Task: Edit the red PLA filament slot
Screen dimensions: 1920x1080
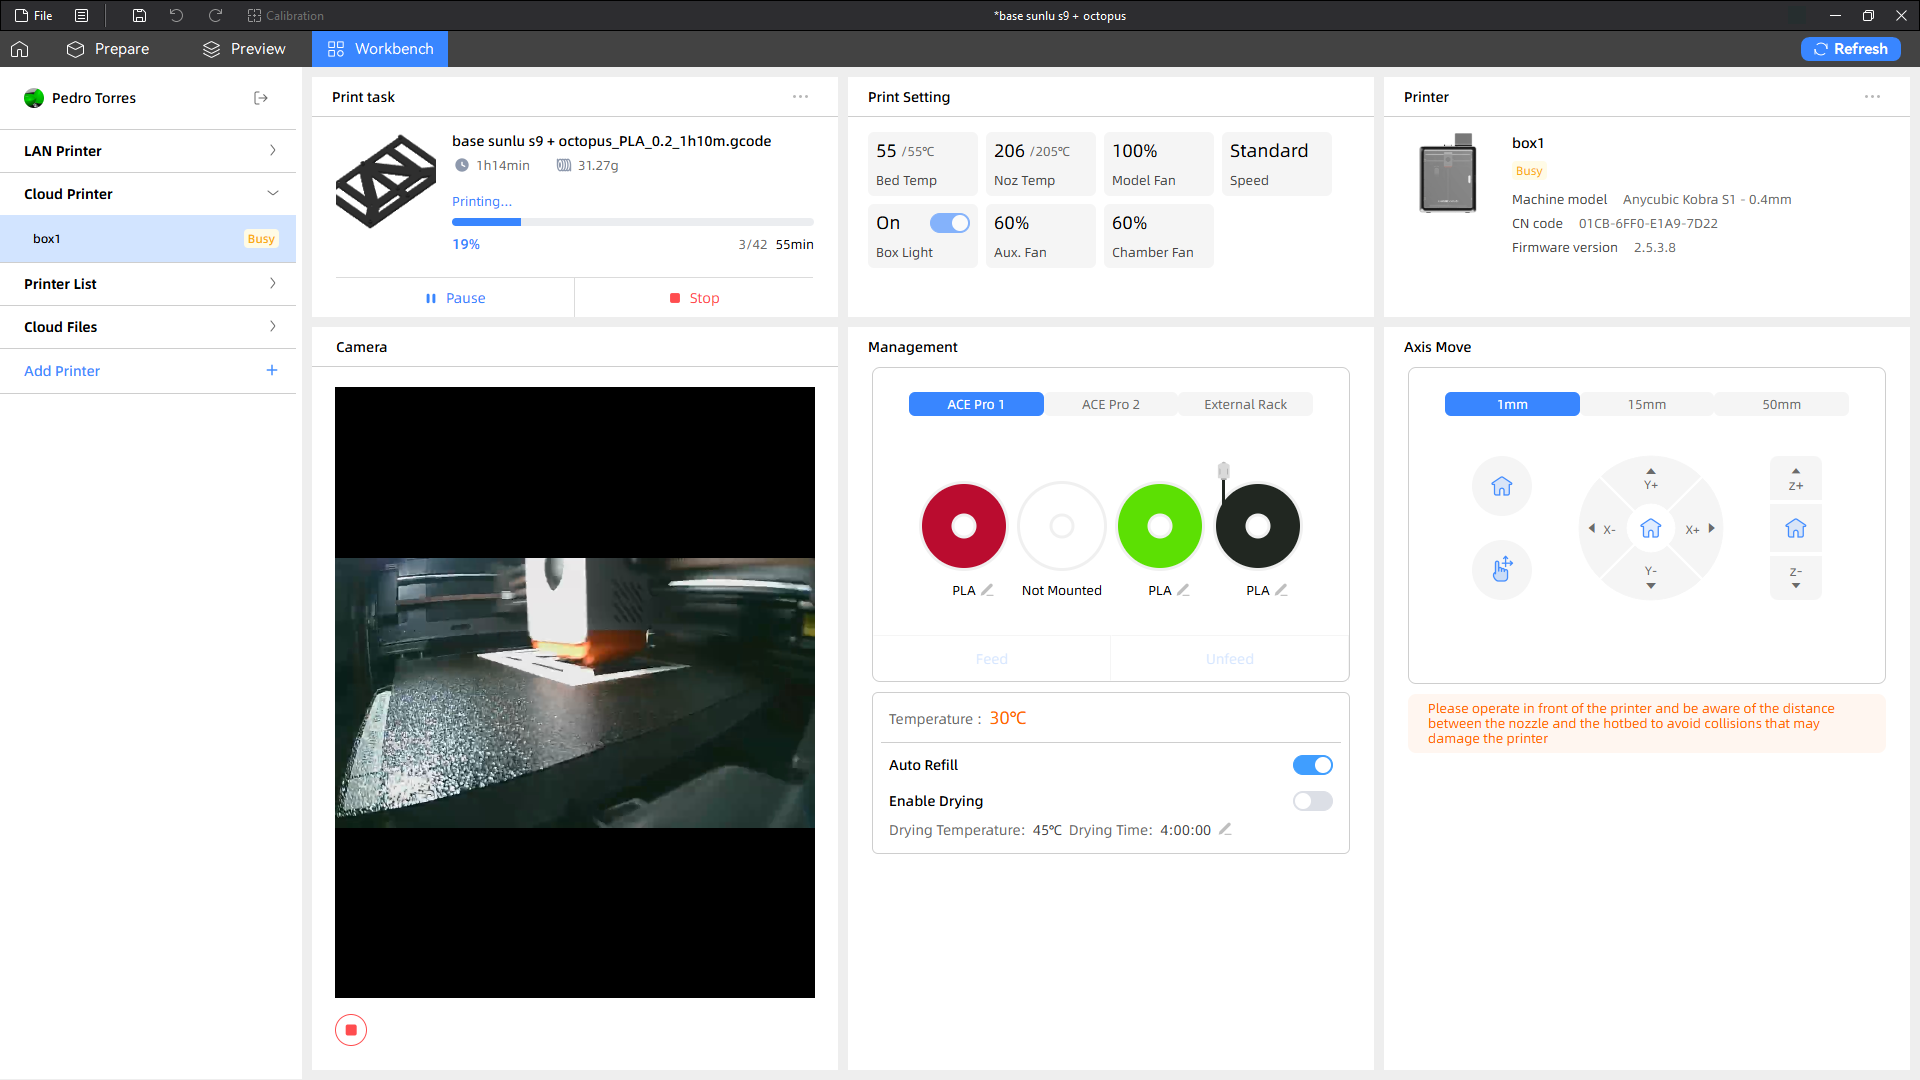Action: point(987,590)
